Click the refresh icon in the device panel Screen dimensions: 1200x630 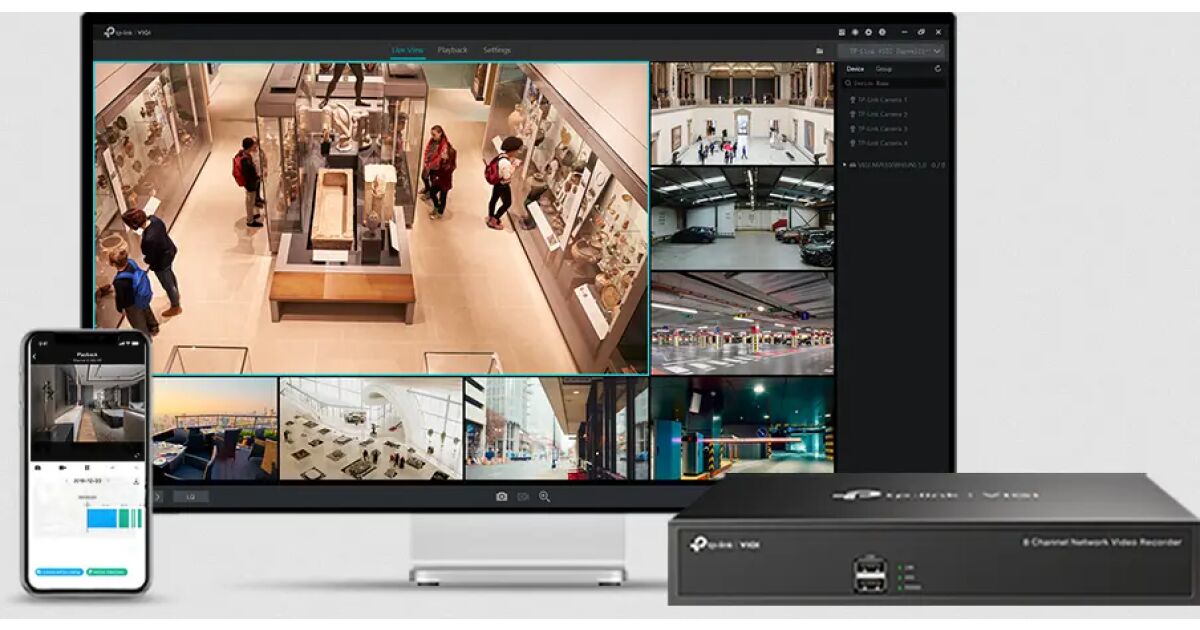pos(937,69)
